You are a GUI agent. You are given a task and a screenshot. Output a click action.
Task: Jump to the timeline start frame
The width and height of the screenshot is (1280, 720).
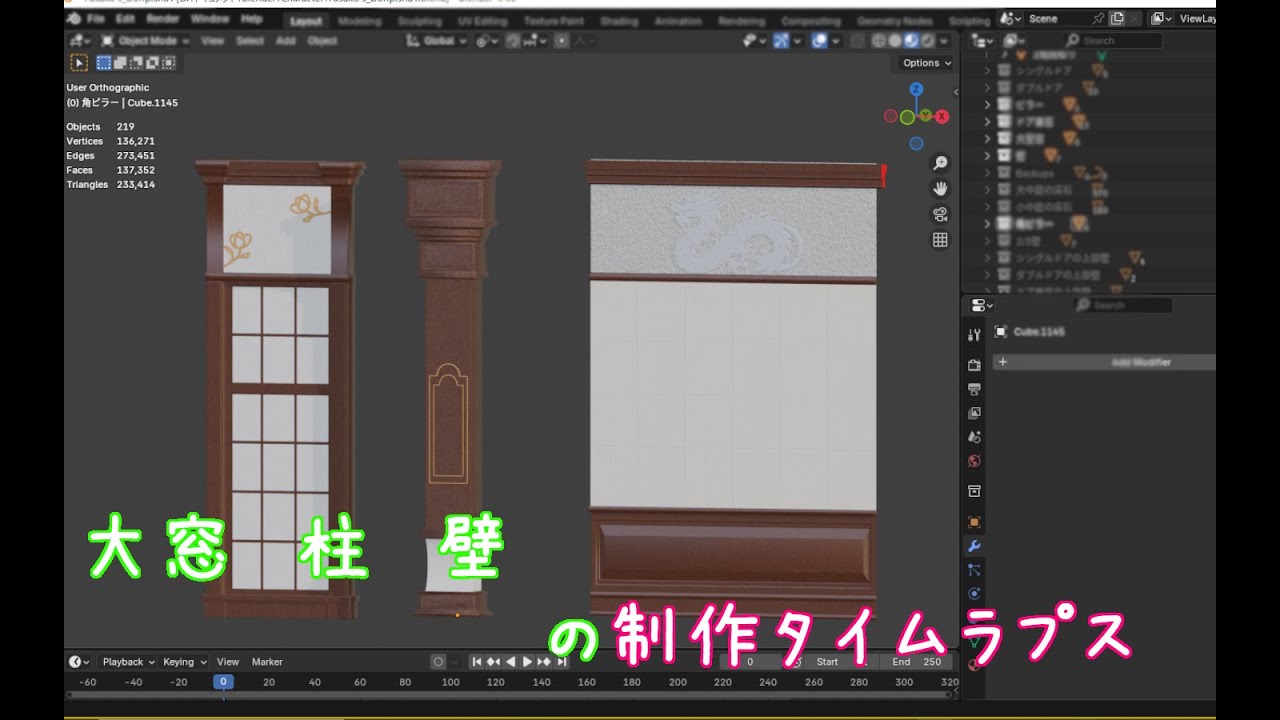click(x=477, y=662)
